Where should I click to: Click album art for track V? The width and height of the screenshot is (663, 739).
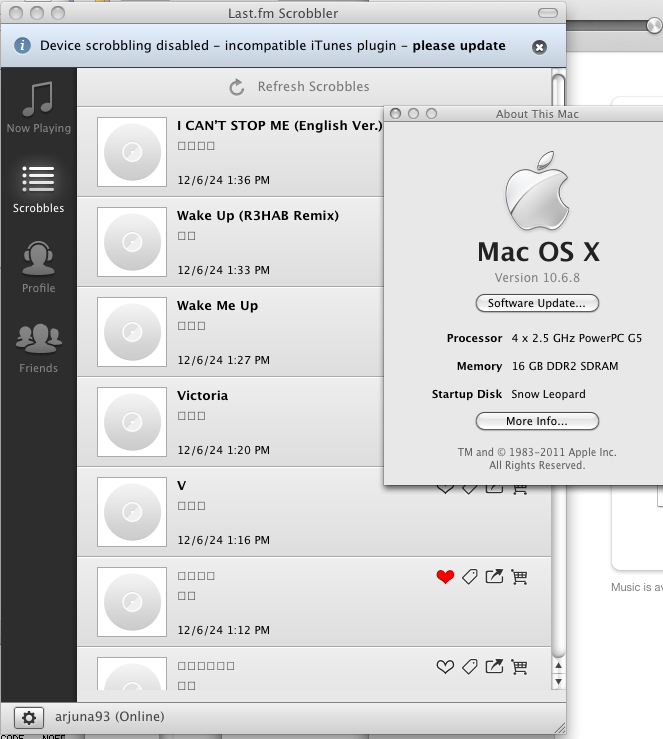tap(132, 512)
